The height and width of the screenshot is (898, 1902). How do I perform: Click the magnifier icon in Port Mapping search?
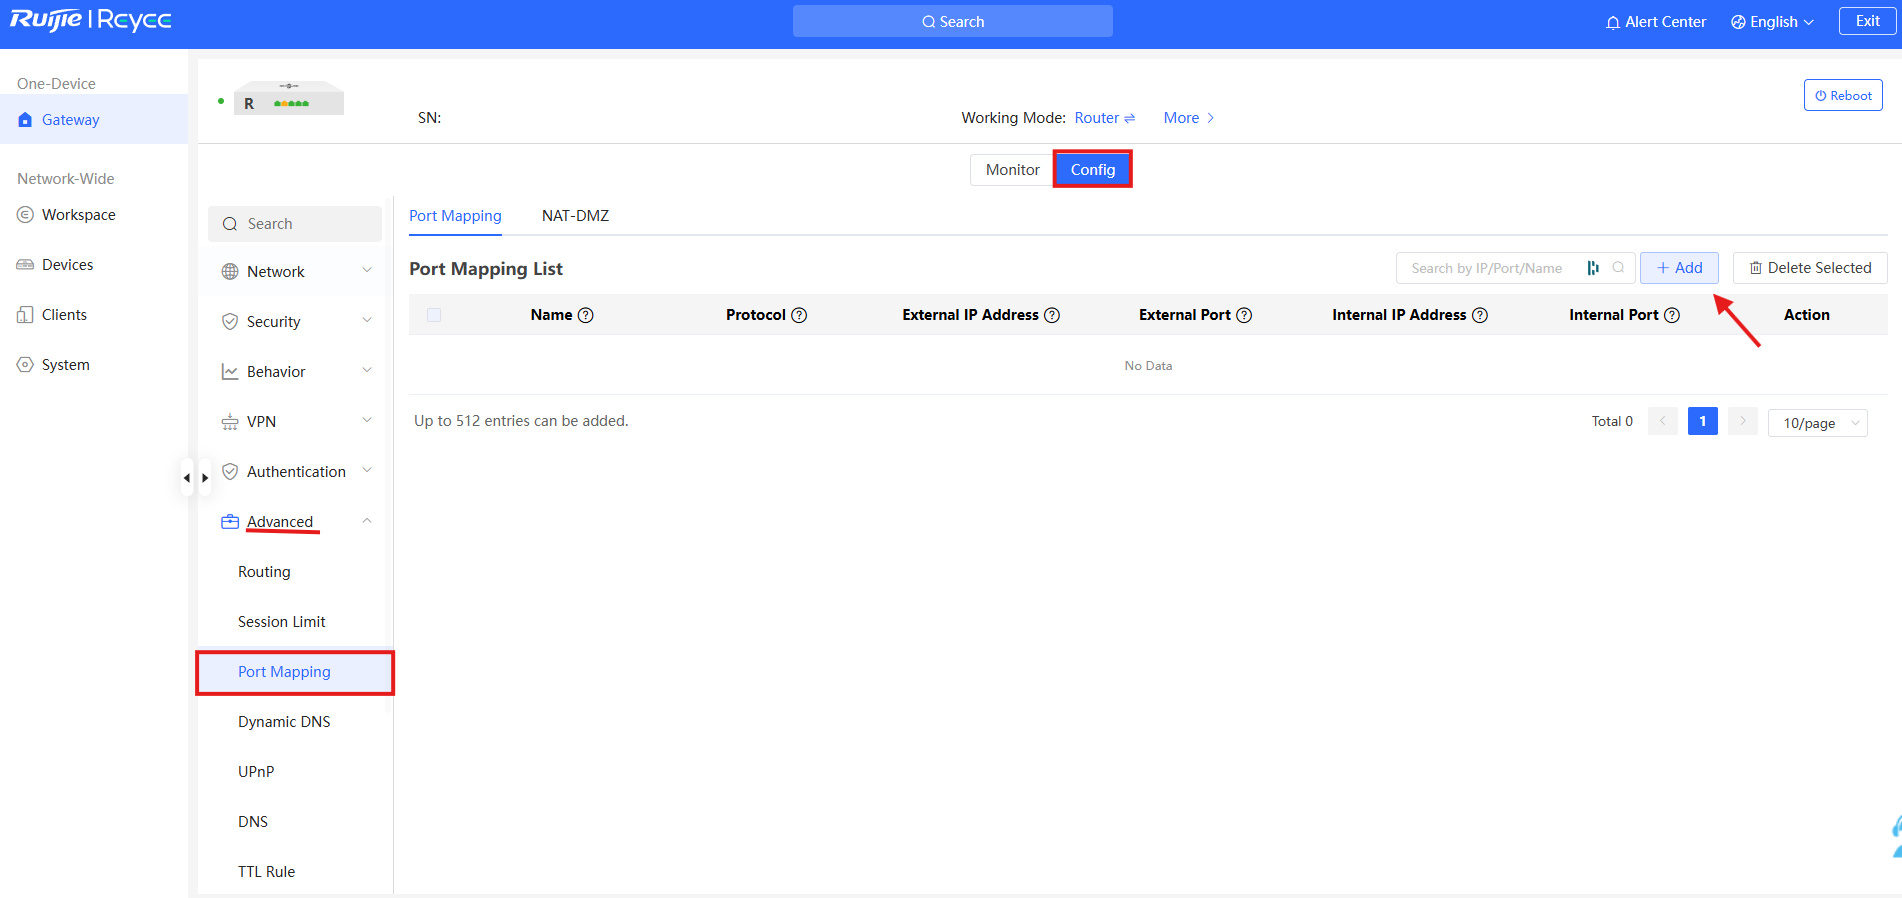point(1618,268)
